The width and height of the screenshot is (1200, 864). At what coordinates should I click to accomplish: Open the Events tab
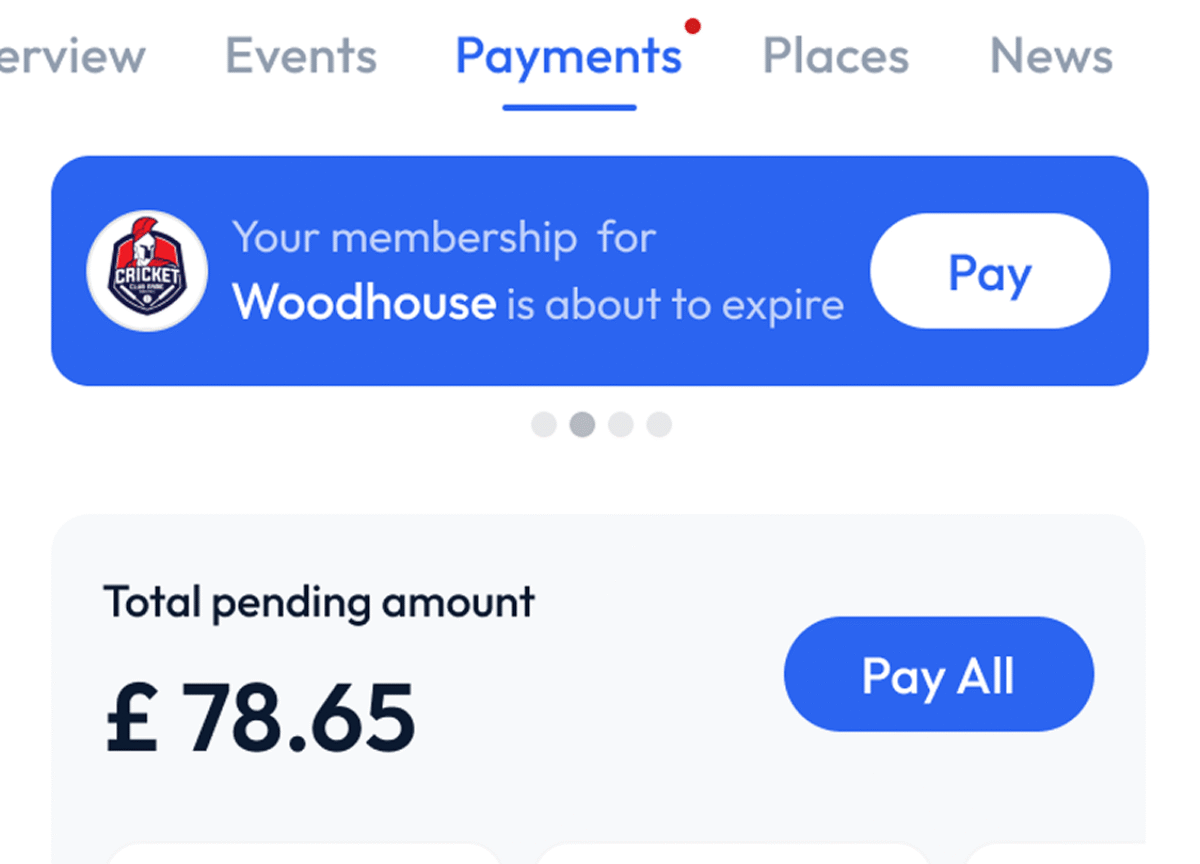click(x=301, y=56)
